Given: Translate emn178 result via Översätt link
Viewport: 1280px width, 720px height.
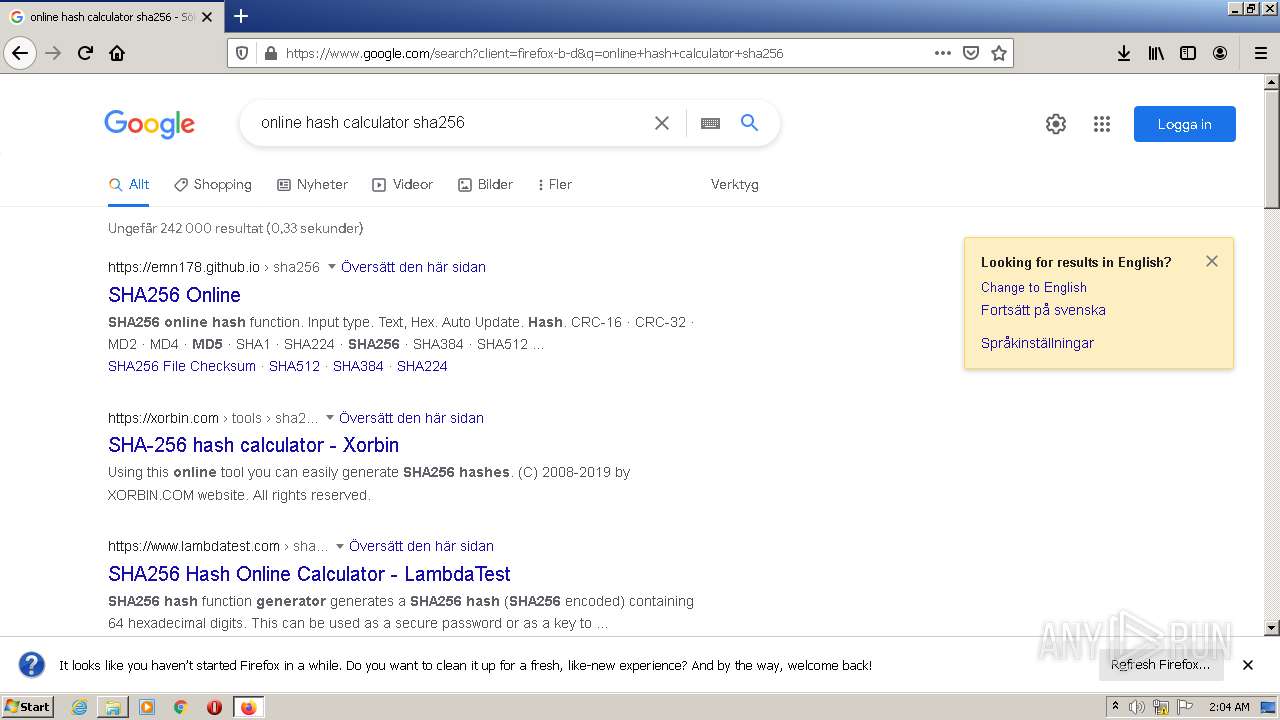Looking at the screenshot, I should click(413, 267).
